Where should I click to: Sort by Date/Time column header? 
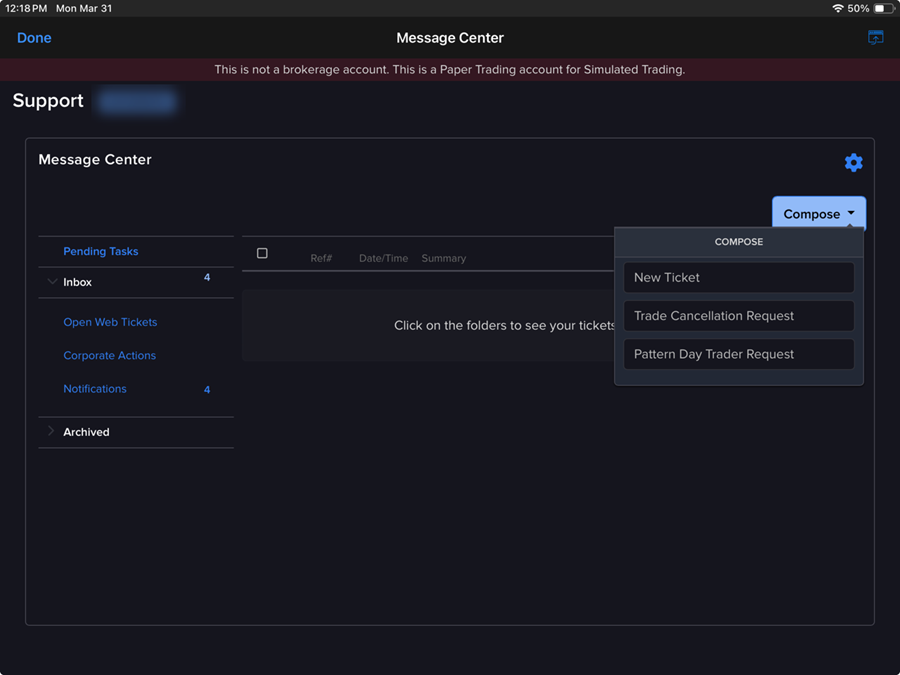click(x=383, y=258)
